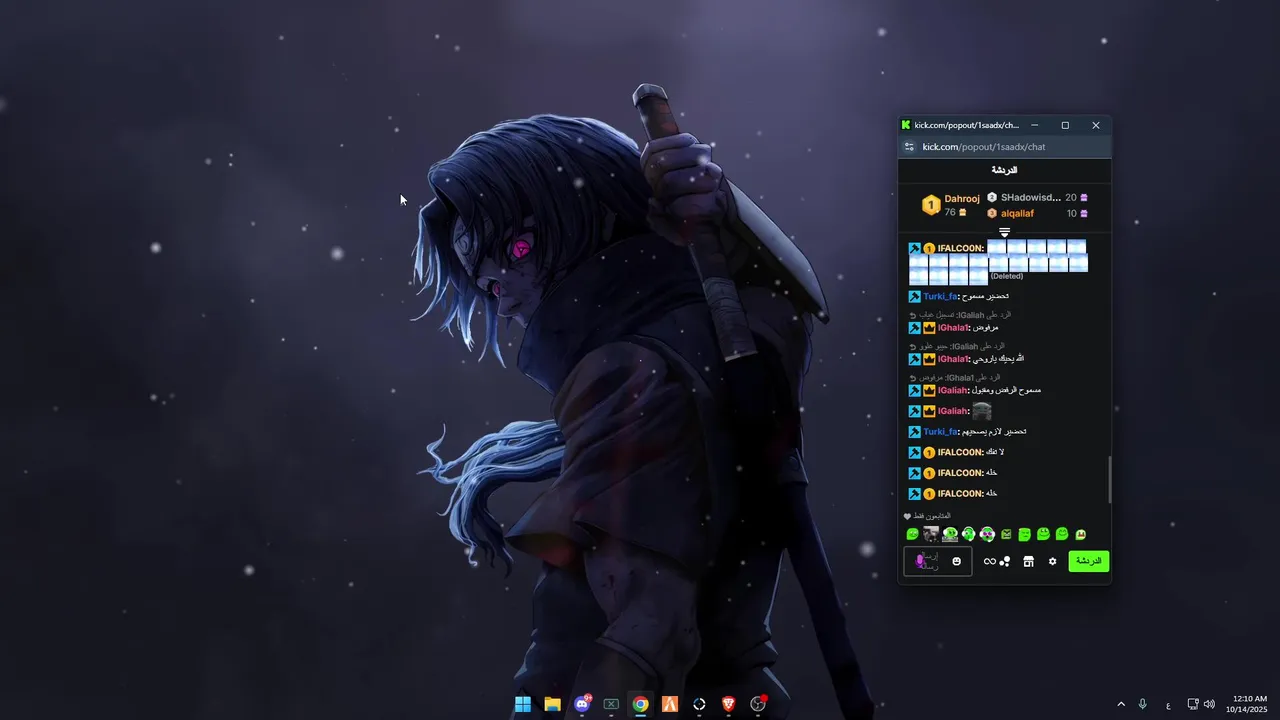Click the bronze rank 3 badge

992,213
